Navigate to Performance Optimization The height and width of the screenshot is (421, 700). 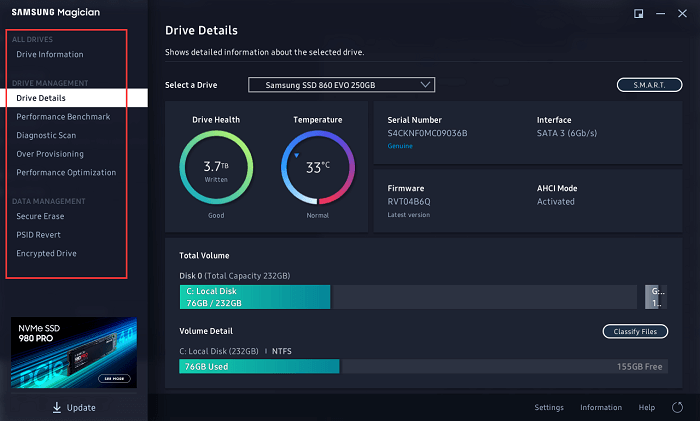(66, 172)
